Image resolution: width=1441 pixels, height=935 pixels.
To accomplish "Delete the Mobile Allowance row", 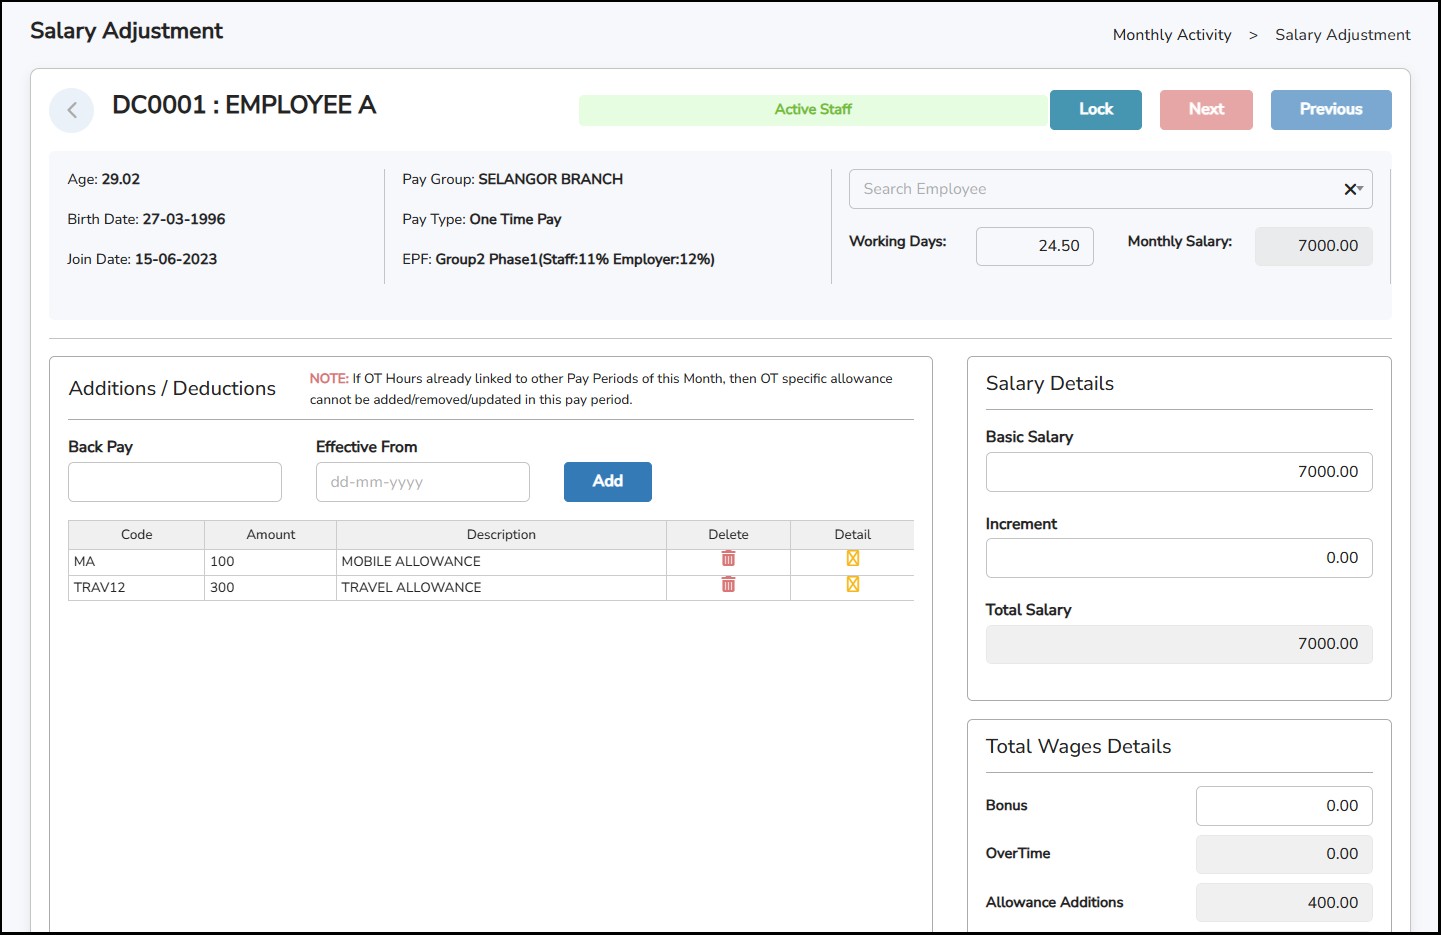I will [x=728, y=559].
